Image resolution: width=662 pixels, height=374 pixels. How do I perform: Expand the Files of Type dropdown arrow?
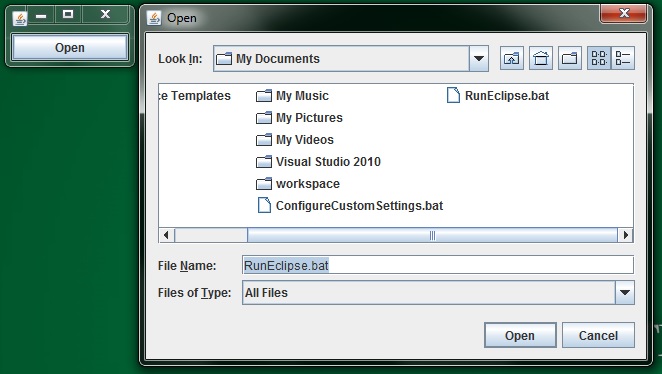coord(625,293)
